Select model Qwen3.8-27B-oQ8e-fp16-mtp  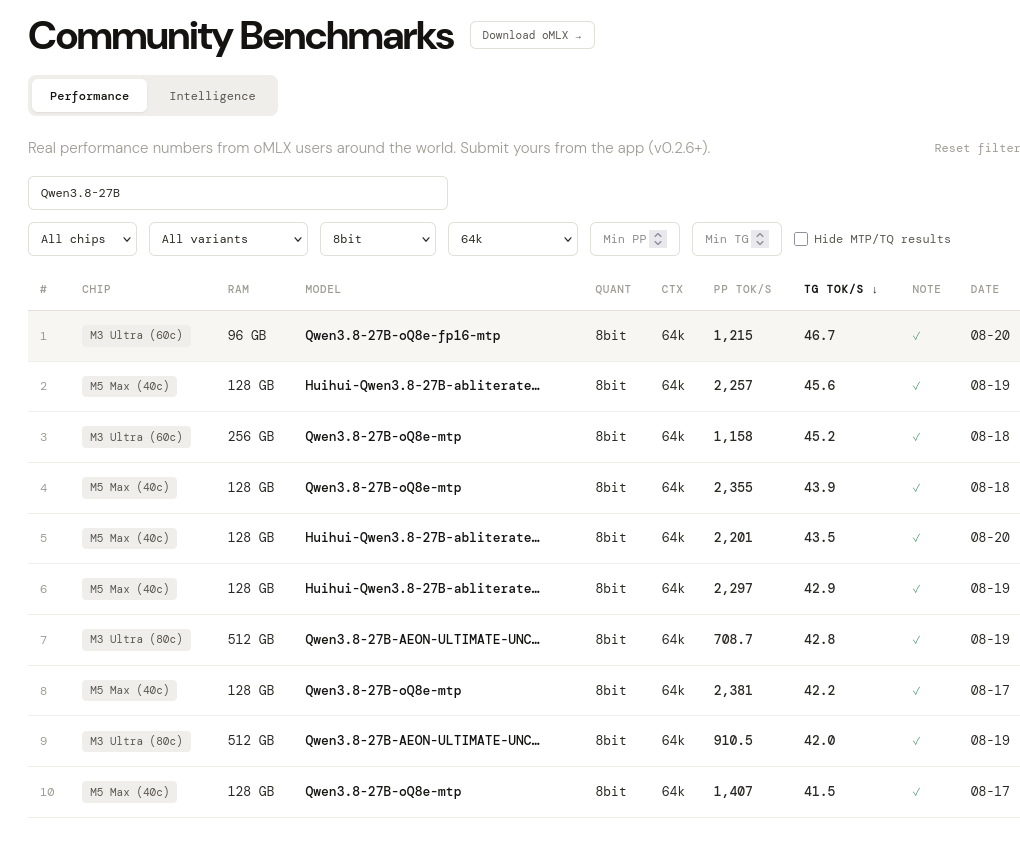click(403, 336)
